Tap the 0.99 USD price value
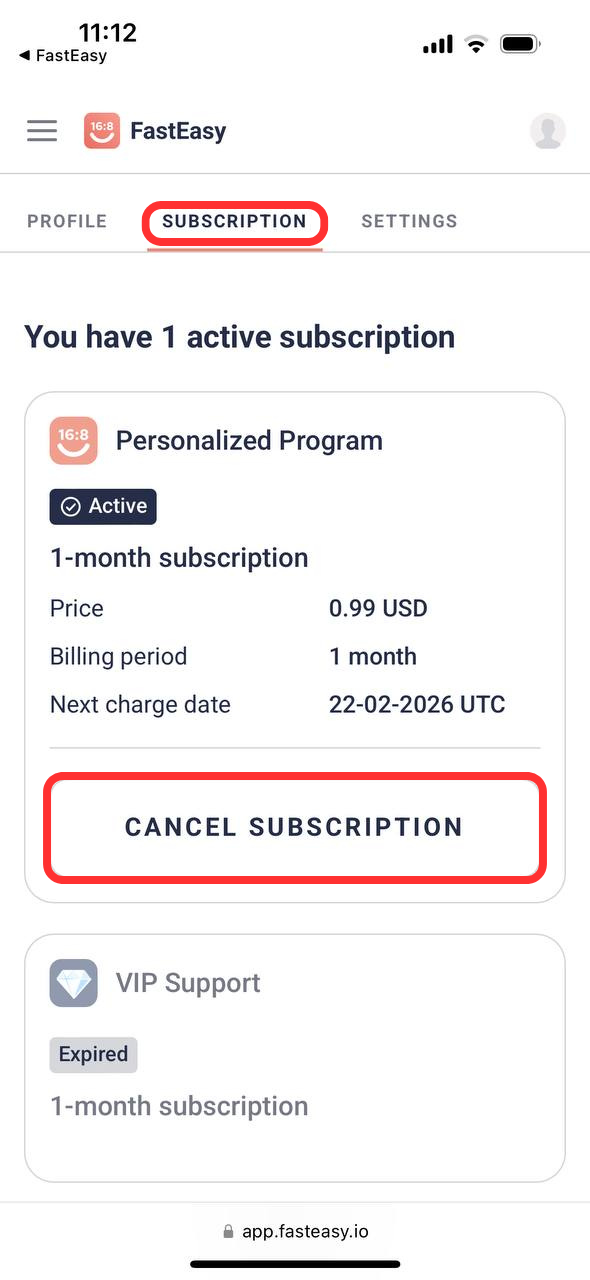The height and width of the screenshot is (1280, 590). (378, 608)
